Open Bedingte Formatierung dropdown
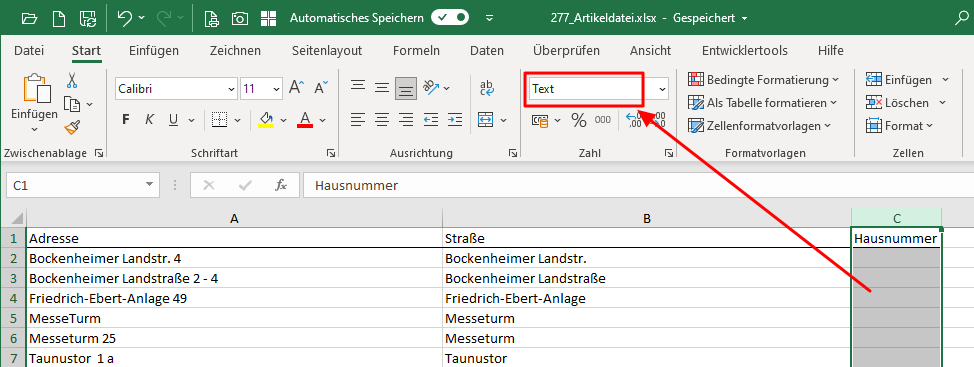 tap(763, 79)
